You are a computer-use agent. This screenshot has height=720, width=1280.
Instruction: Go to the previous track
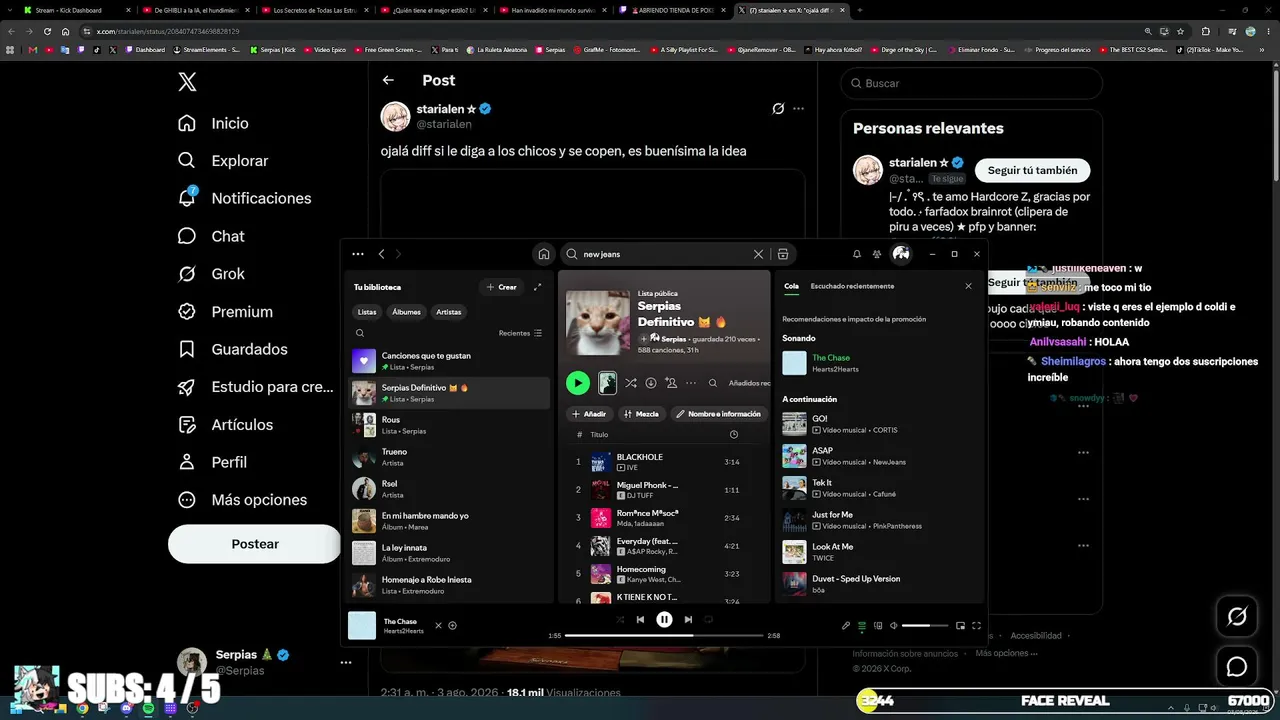641,620
